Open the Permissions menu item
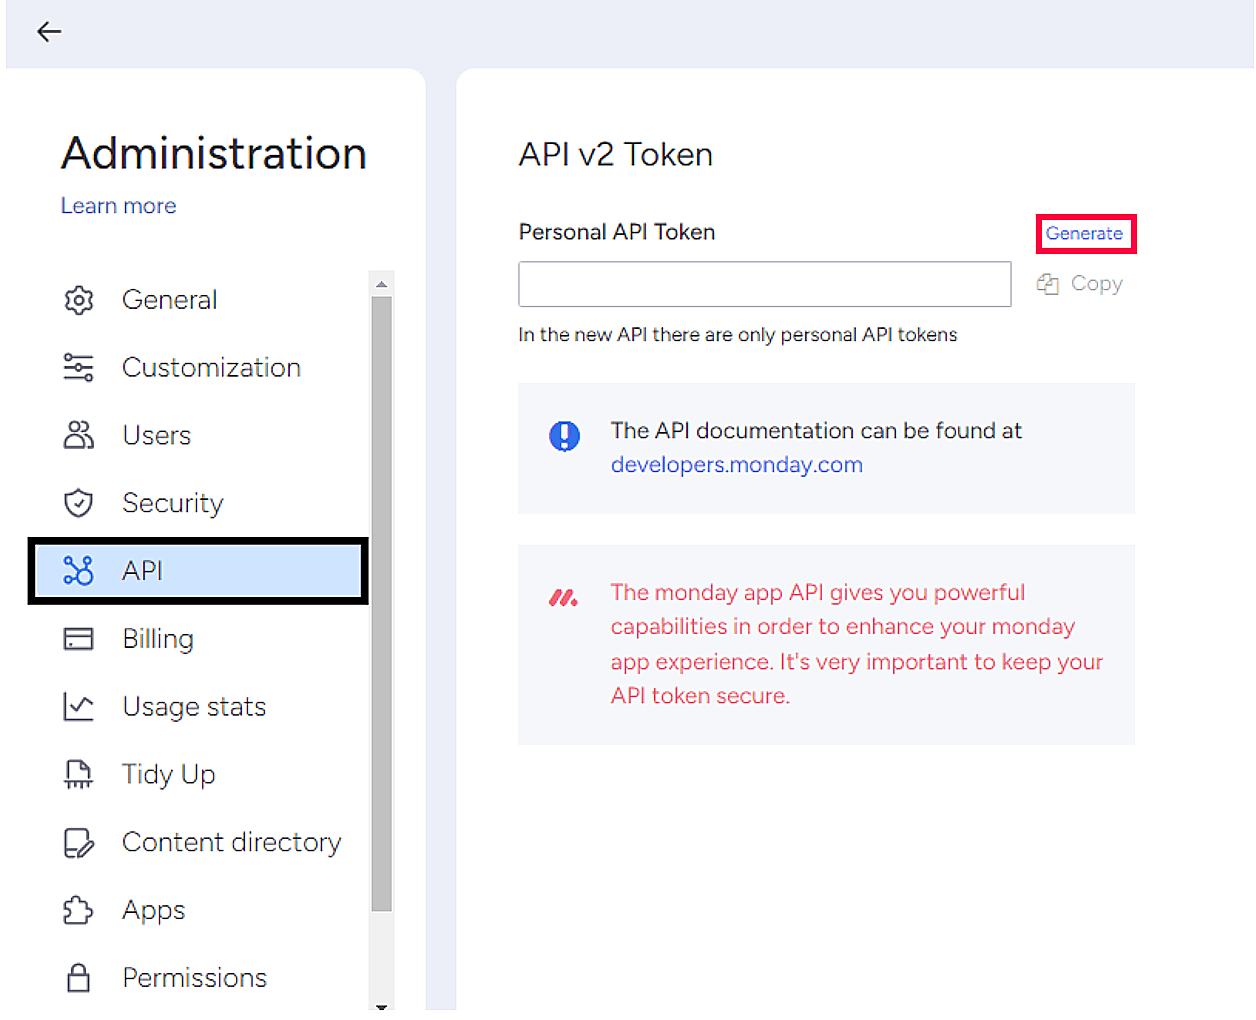This screenshot has height=1020, width=1256. (194, 978)
